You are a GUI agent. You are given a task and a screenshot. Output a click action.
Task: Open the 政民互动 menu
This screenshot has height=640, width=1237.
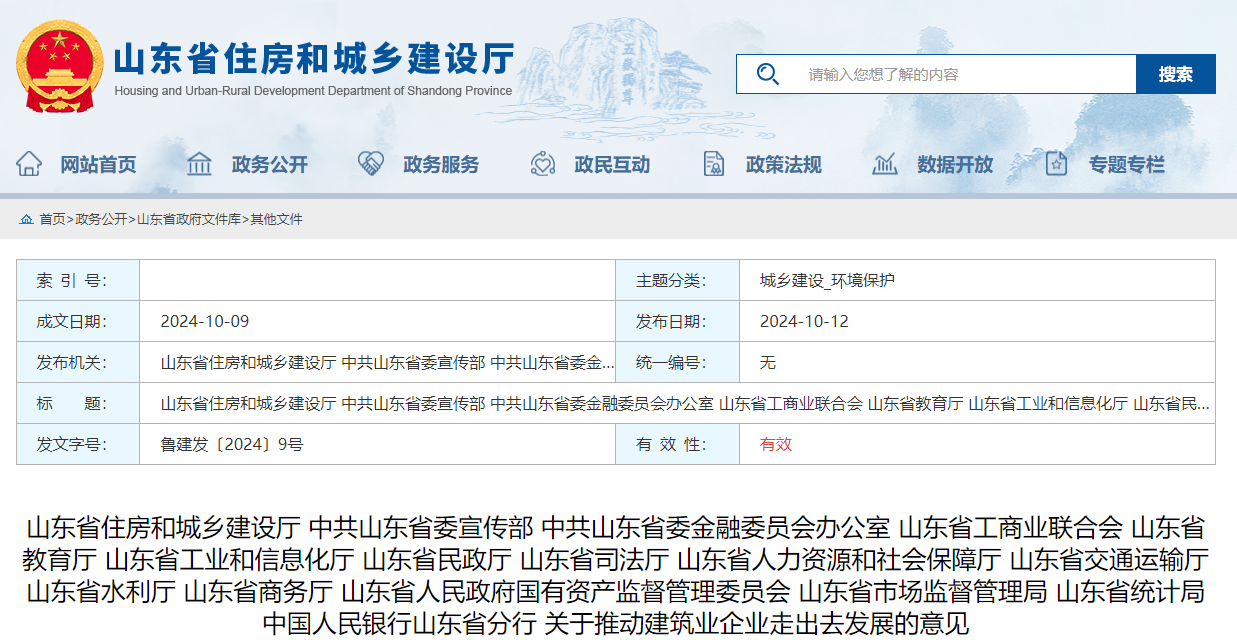(610, 164)
